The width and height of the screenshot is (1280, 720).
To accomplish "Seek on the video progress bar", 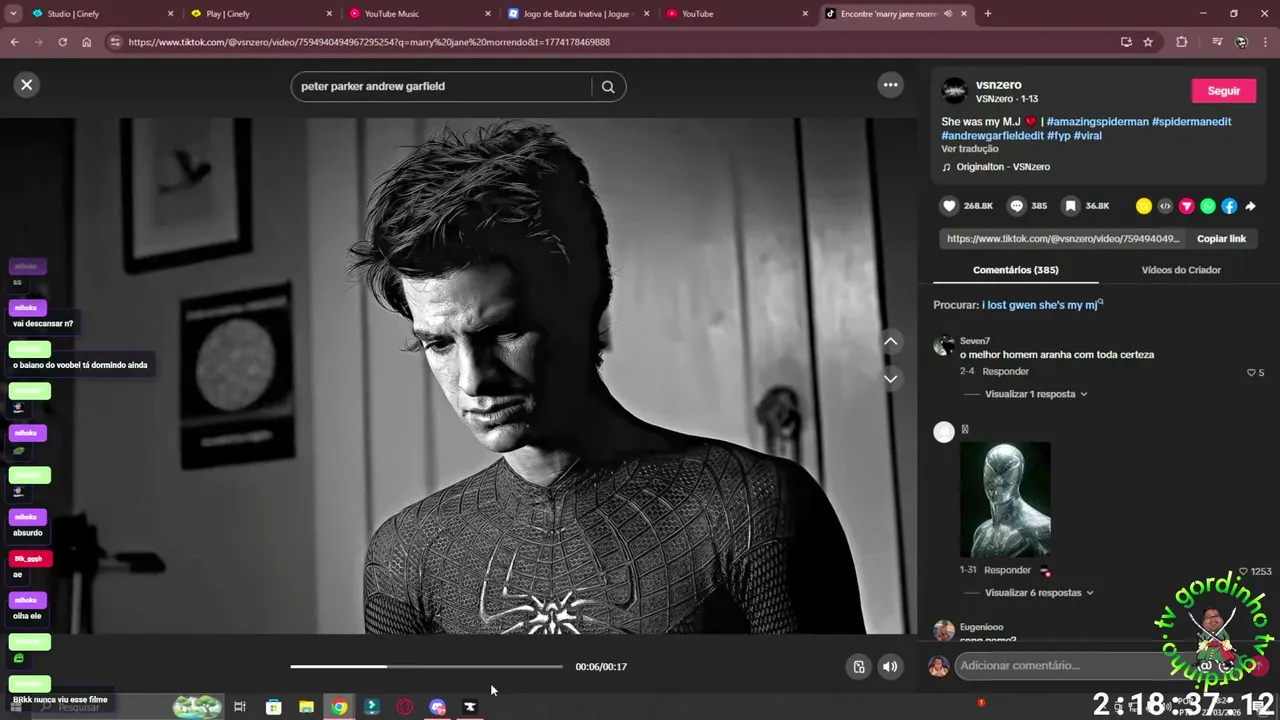I will pos(426,666).
